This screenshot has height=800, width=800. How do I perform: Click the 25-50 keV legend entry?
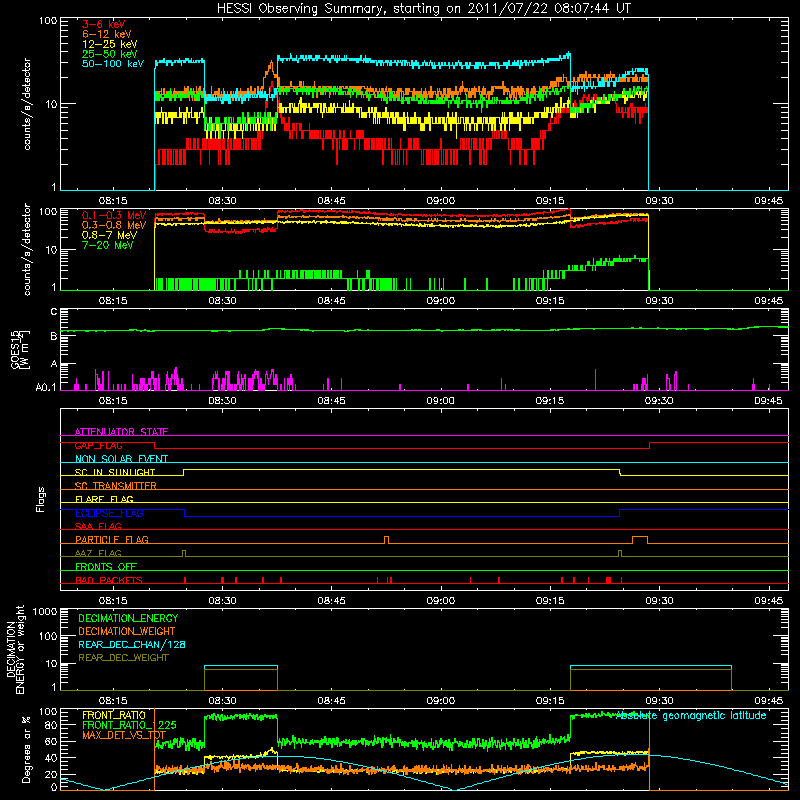(x=110, y=54)
